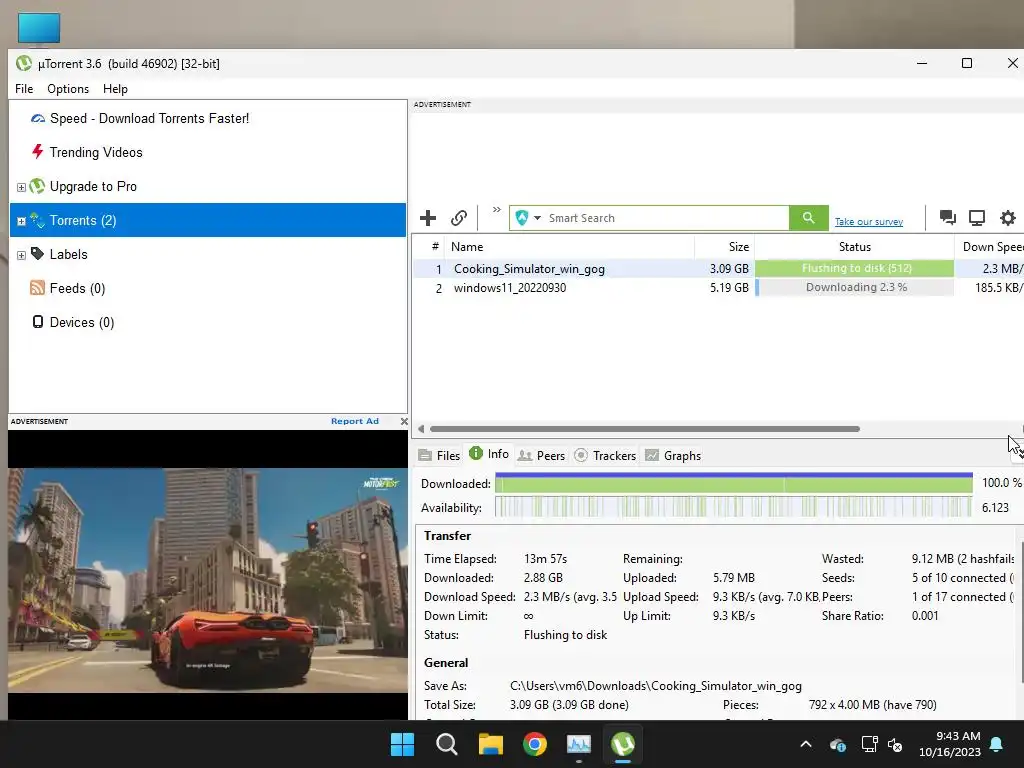Select Cooking_Simulator_win_gog torrent row

pyautogui.click(x=718, y=268)
